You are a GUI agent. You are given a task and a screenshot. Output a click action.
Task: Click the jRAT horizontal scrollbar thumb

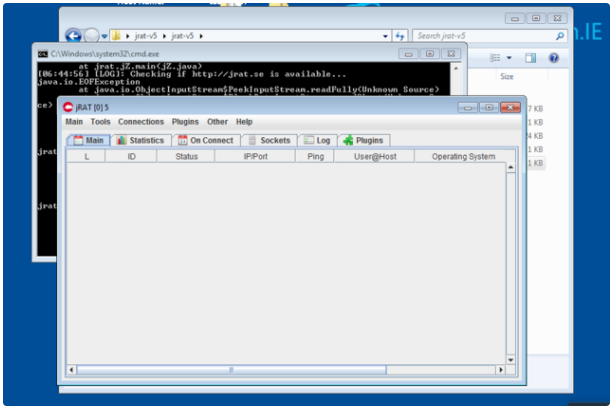tap(231, 369)
